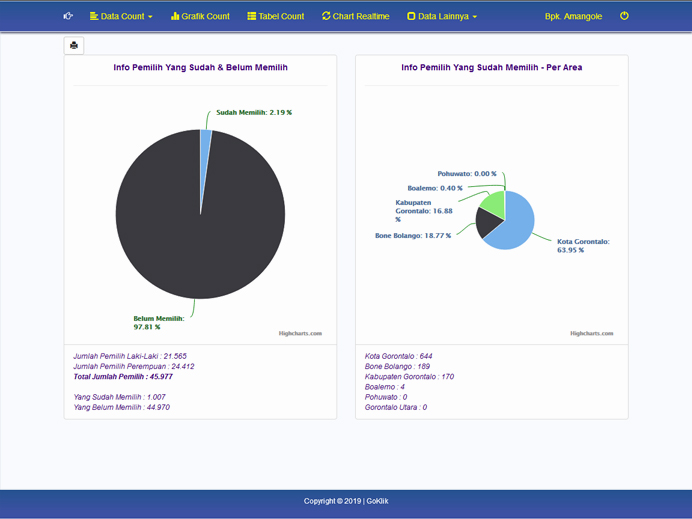The width and height of the screenshot is (692, 519).
Task: Click the print button icon
Action: click(x=74, y=45)
